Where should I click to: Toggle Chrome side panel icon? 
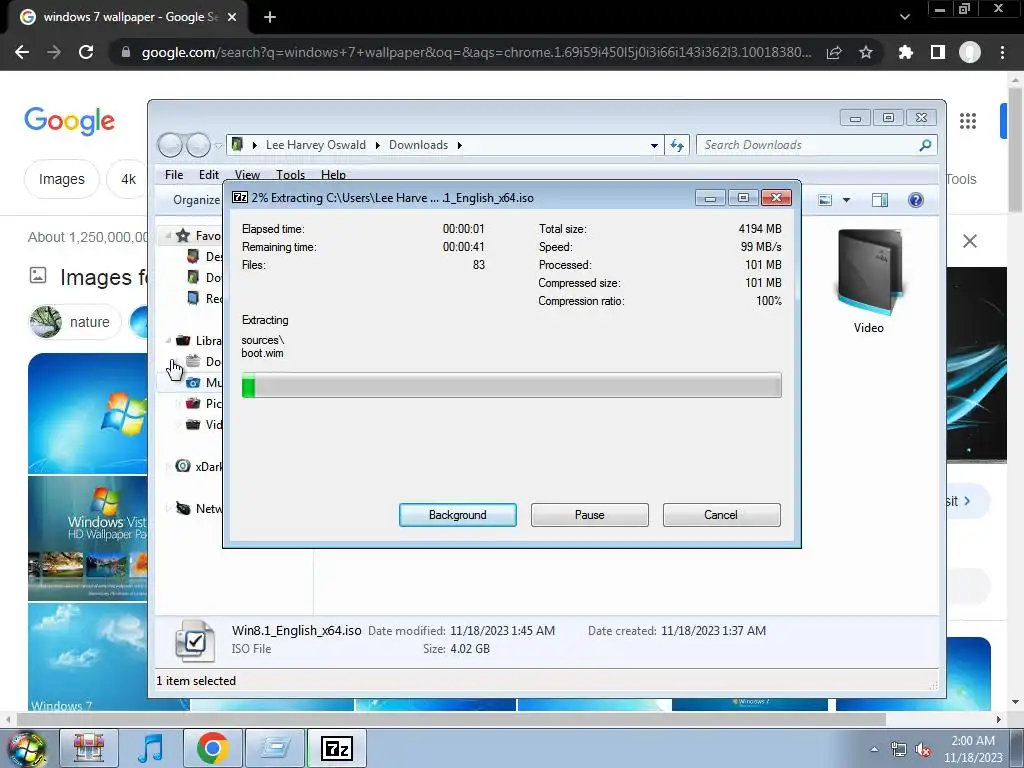[x=937, y=52]
